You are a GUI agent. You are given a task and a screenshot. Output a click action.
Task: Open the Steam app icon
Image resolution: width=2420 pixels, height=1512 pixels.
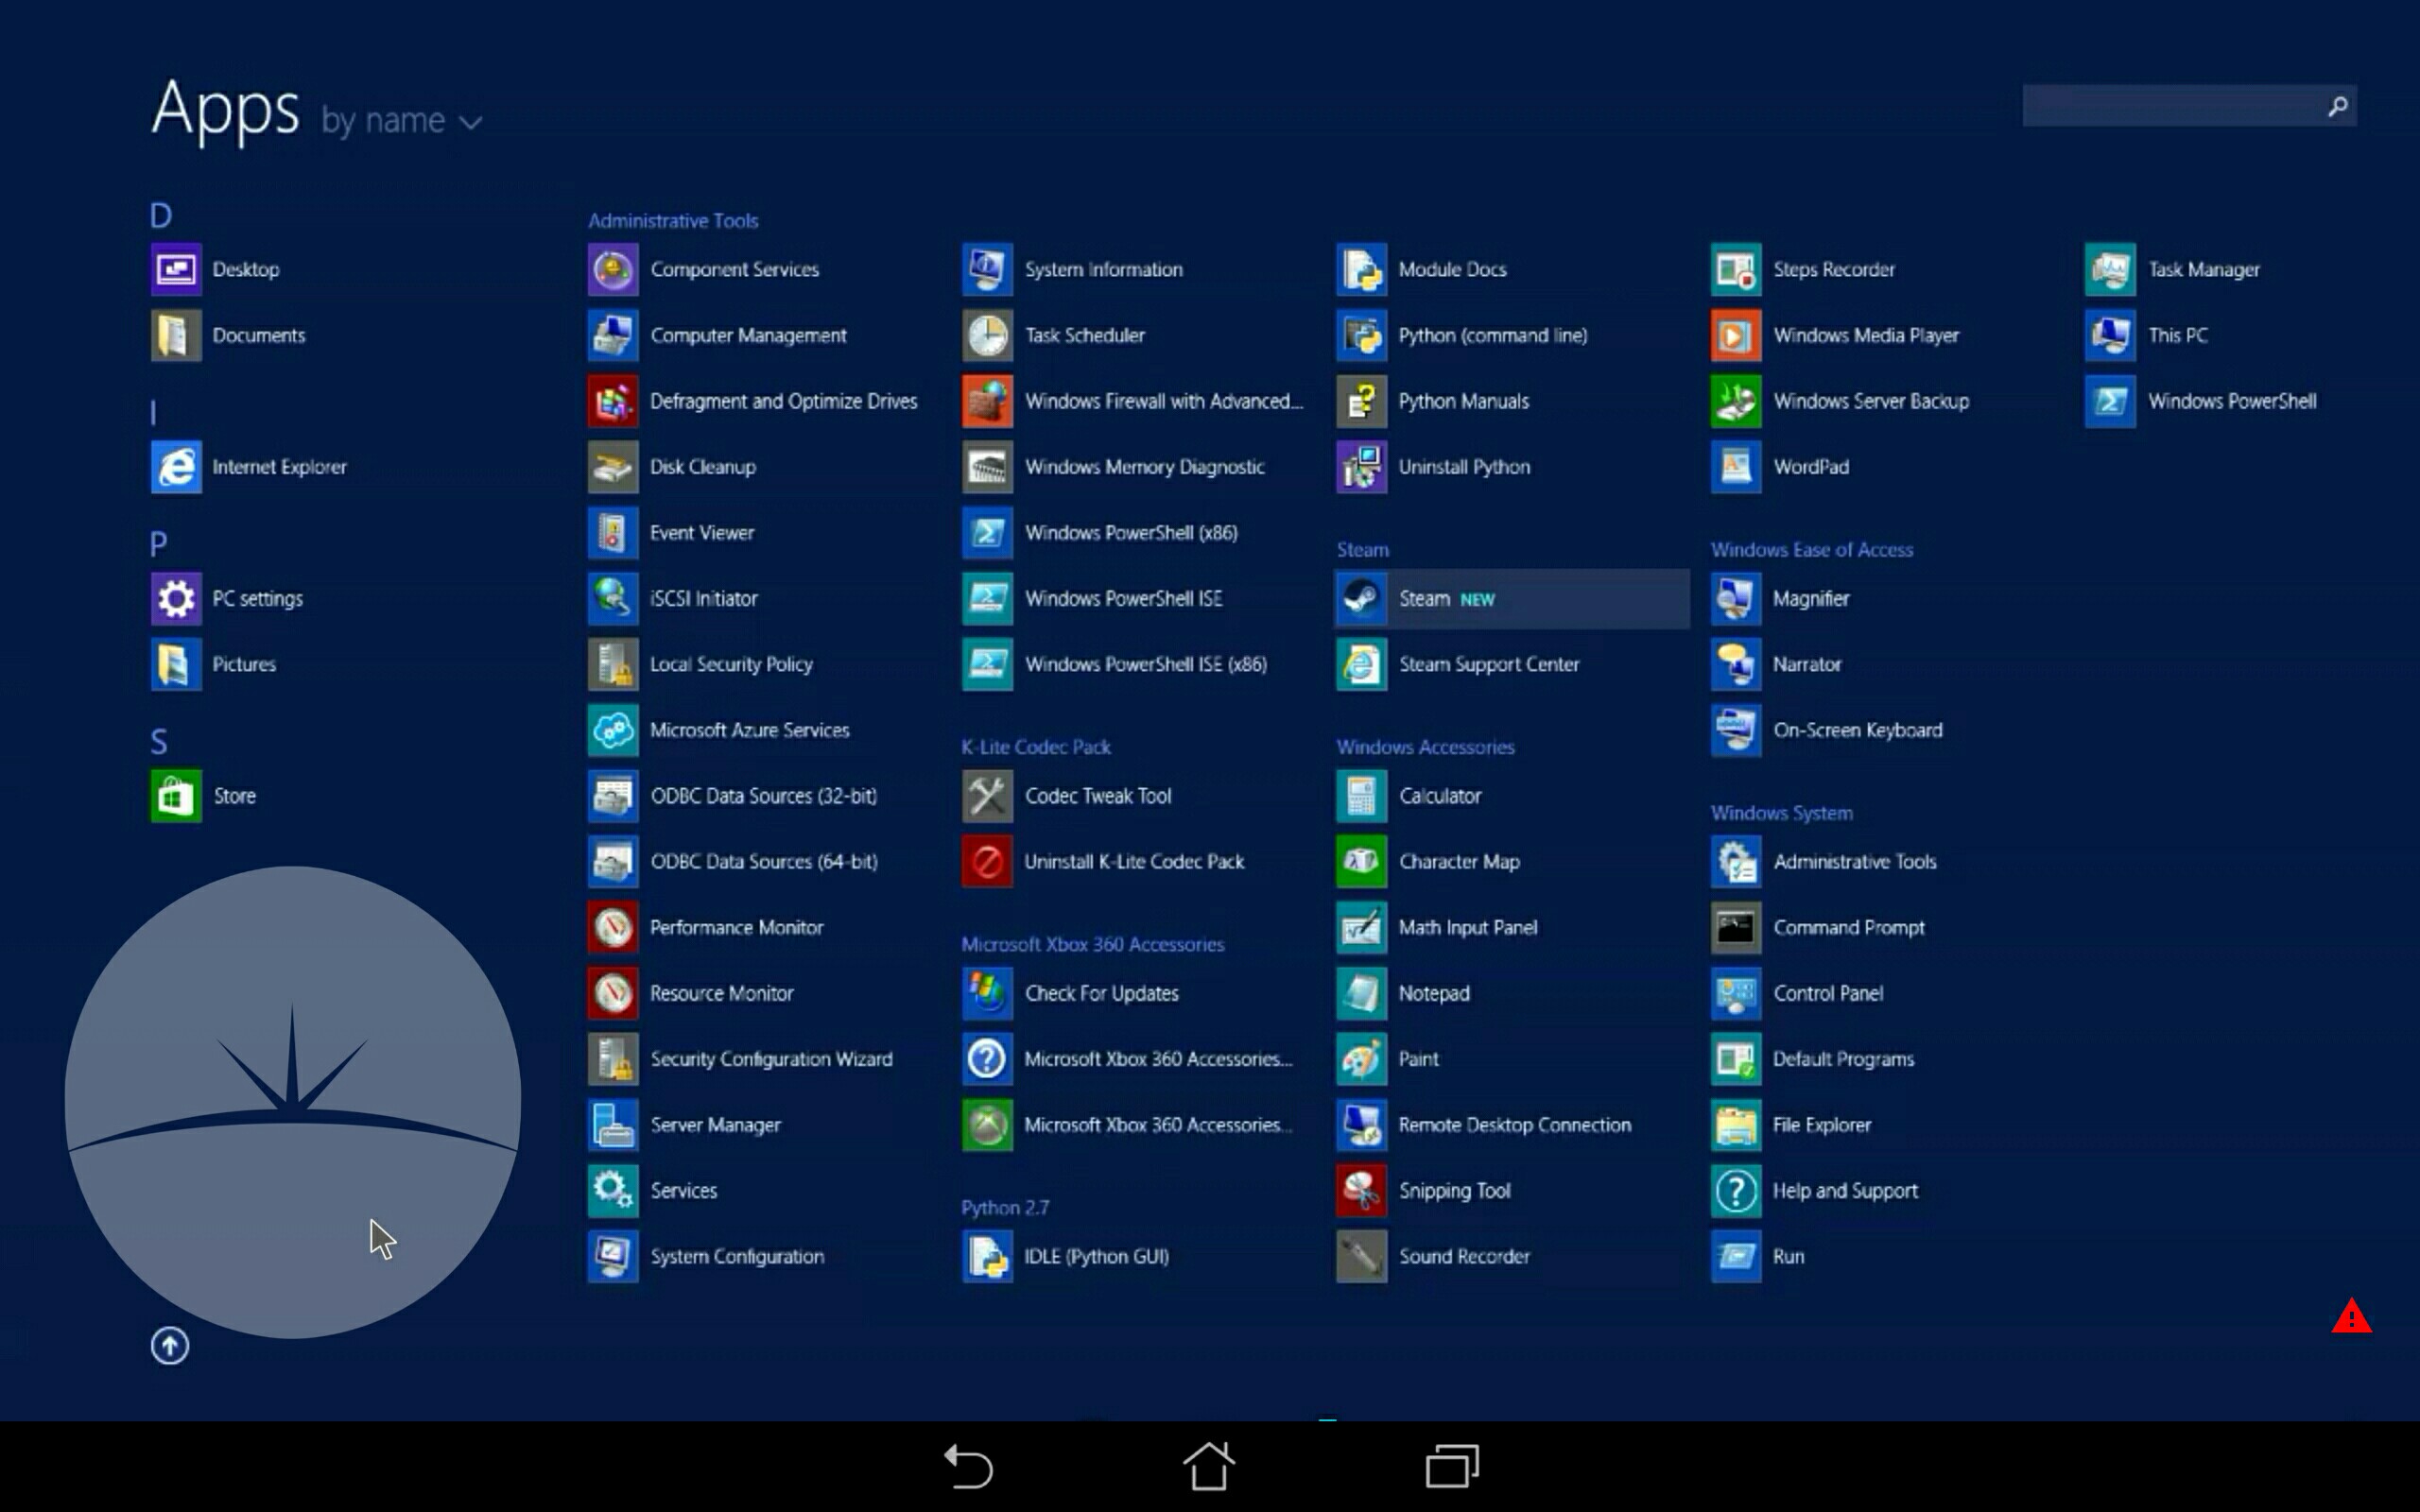pyautogui.click(x=1361, y=599)
